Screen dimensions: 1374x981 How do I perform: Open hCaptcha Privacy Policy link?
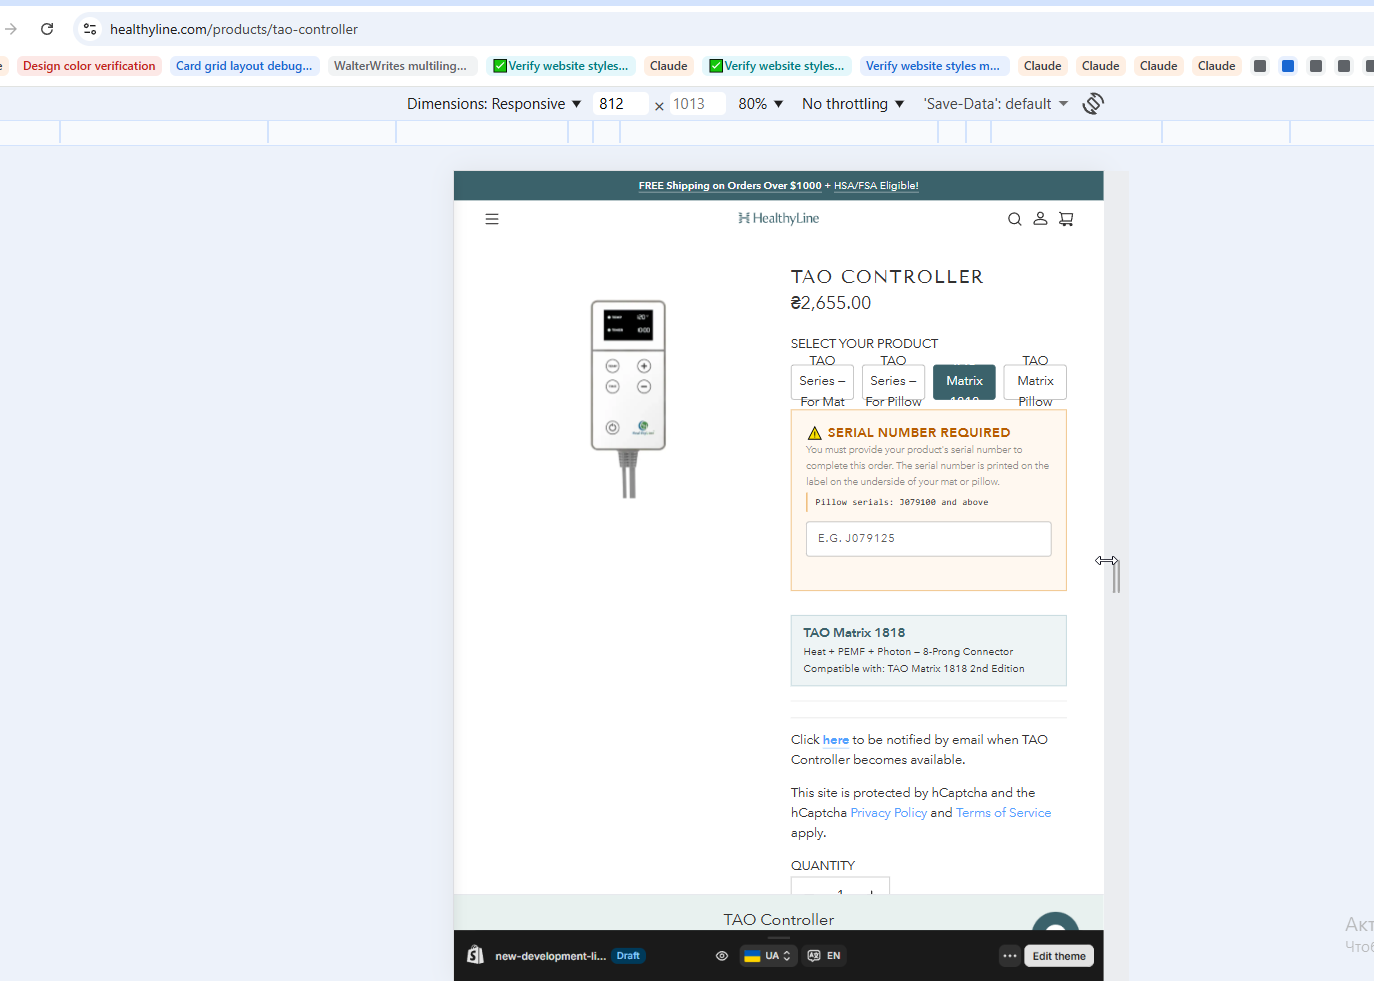click(888, 813)
